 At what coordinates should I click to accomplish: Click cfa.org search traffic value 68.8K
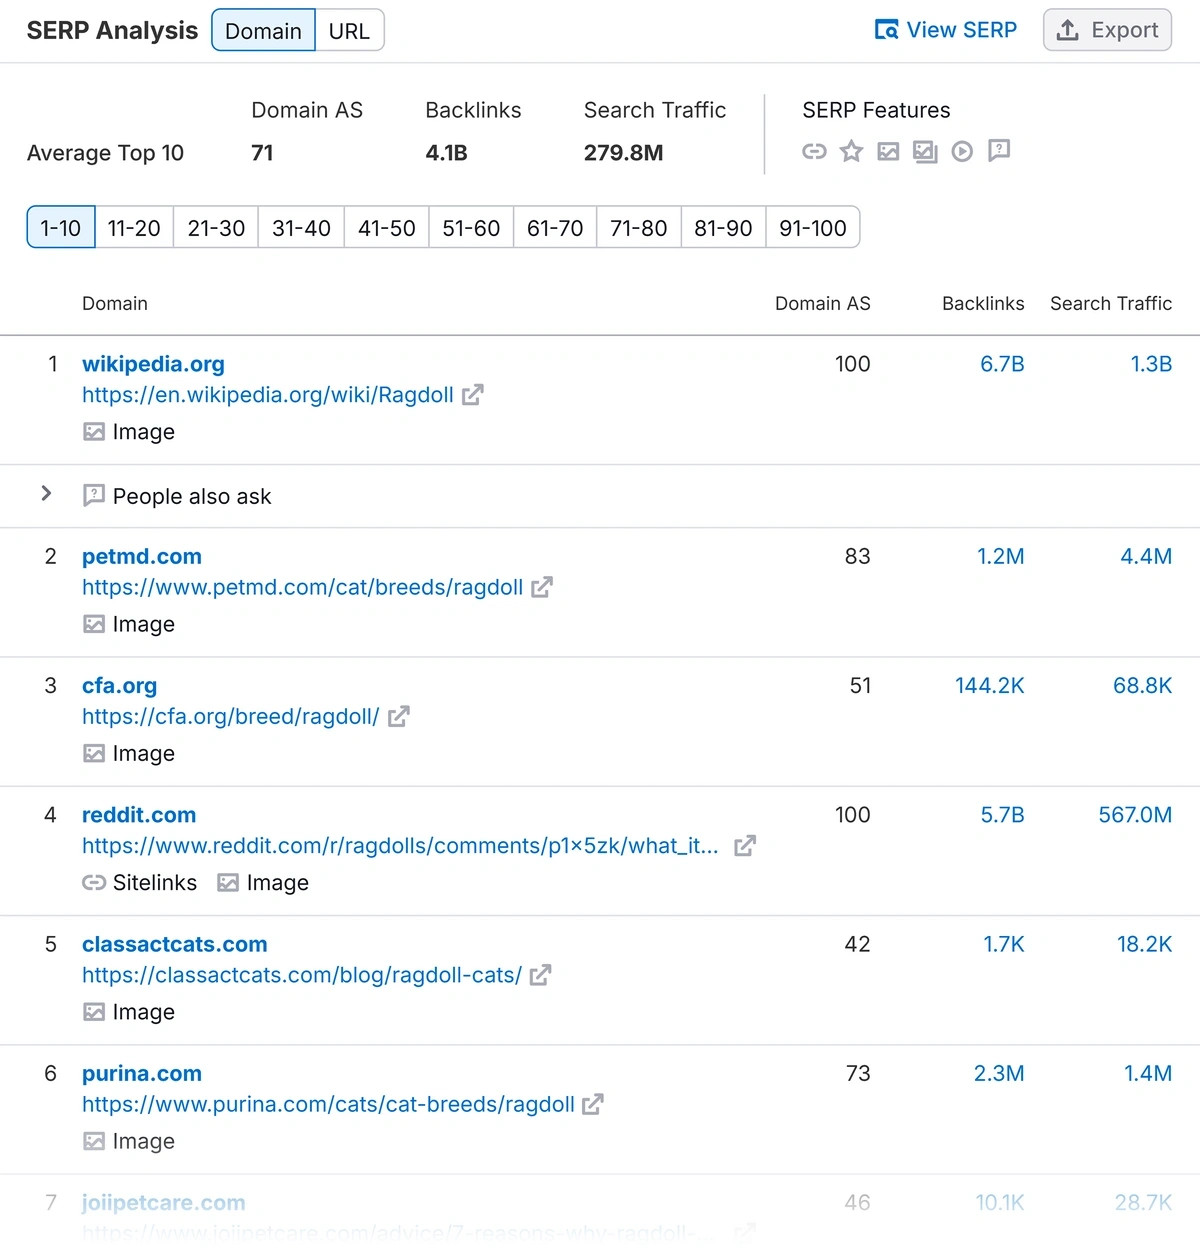click(x=1143, y=686)
